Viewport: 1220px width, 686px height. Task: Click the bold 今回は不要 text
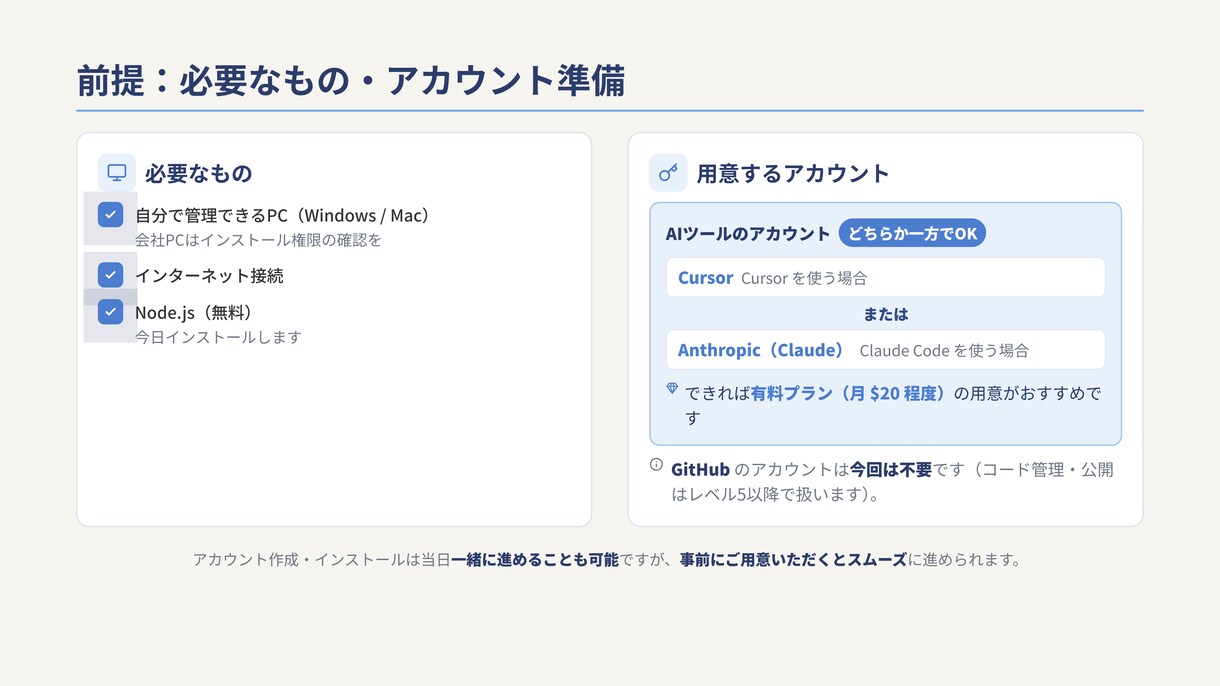coord(890,469)
